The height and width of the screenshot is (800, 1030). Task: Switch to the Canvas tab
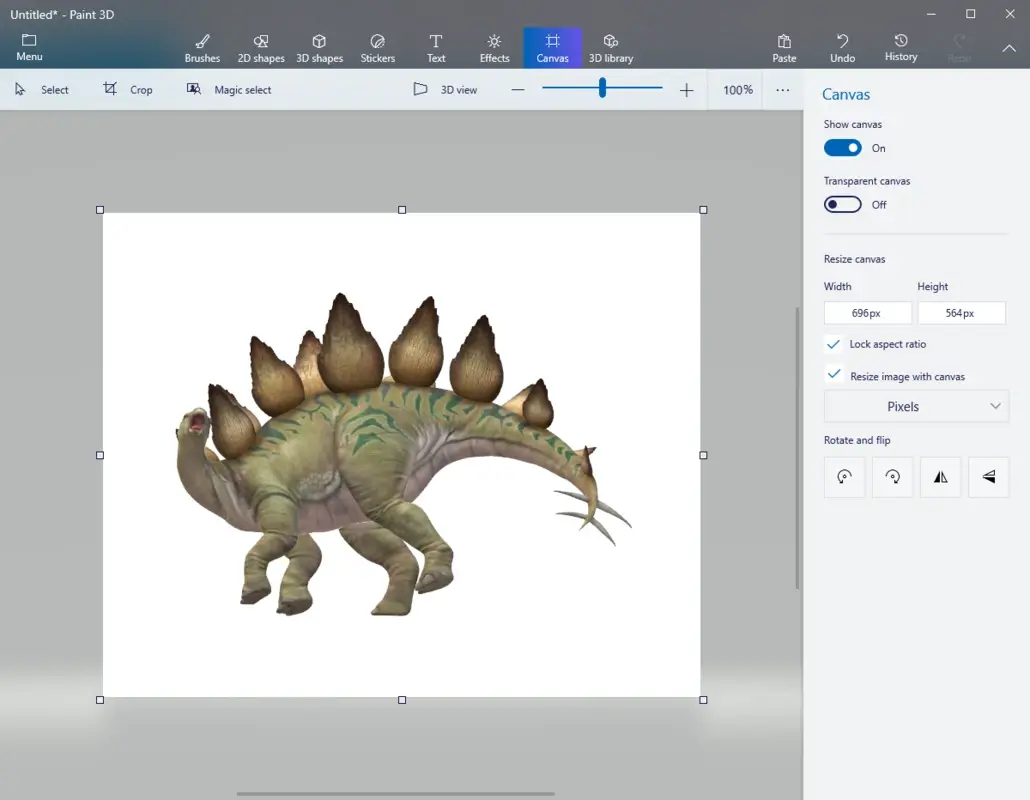click(x=552, y=47)
